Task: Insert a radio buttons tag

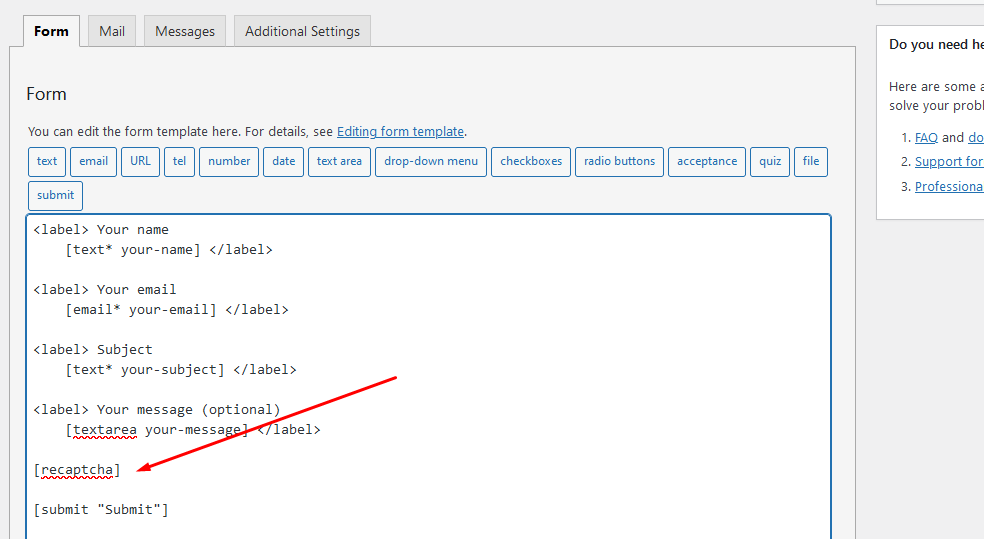Action: (619, 162)
